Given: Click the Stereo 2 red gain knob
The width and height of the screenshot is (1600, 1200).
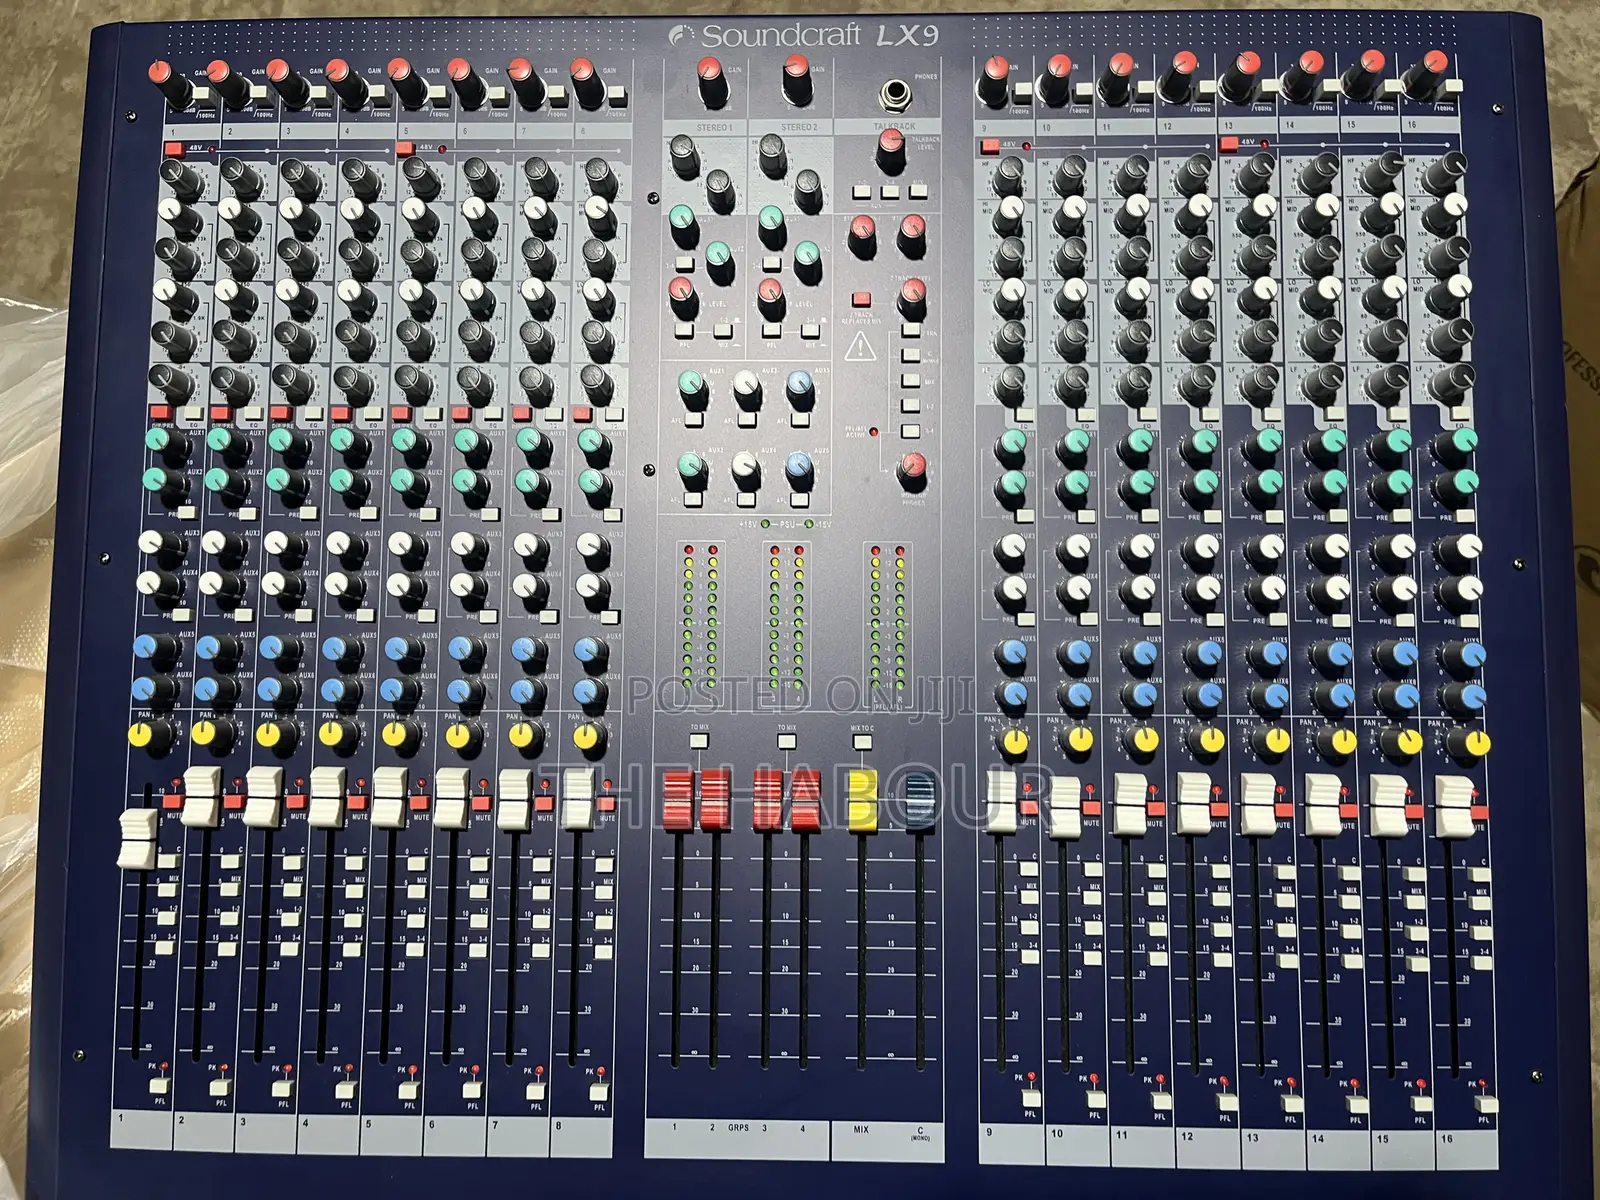Looking at the screenshot, I should point(797,79).
